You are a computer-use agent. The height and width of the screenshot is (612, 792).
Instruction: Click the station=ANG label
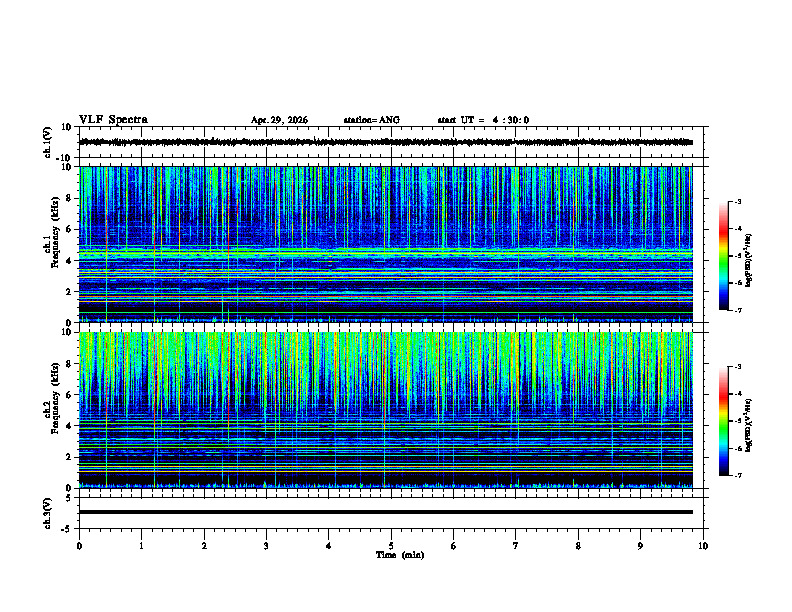click(372, 120)
